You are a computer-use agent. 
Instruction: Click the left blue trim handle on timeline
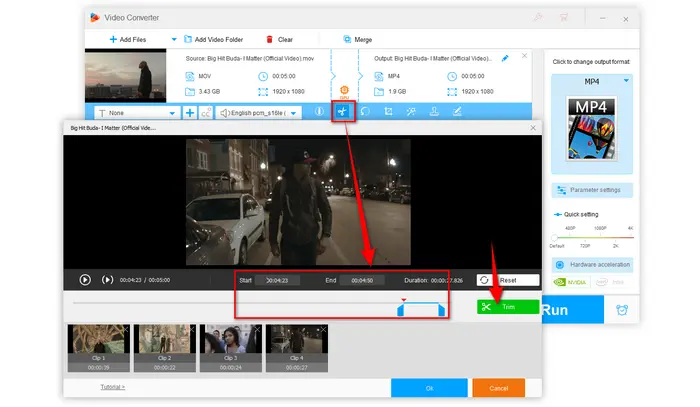coord(400,309)
